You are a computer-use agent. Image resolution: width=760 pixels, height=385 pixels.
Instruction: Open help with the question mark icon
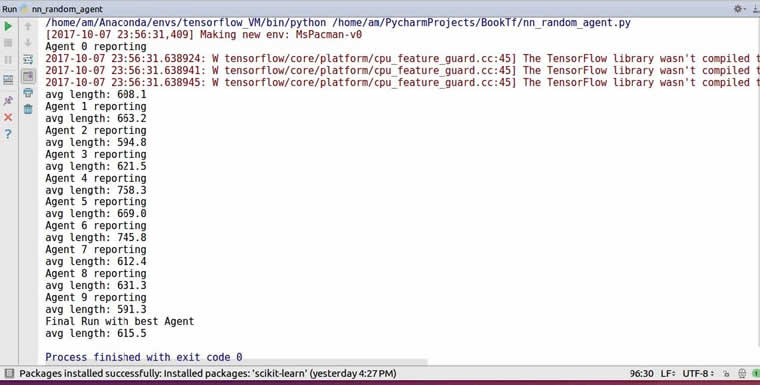[x=8, y=134]
